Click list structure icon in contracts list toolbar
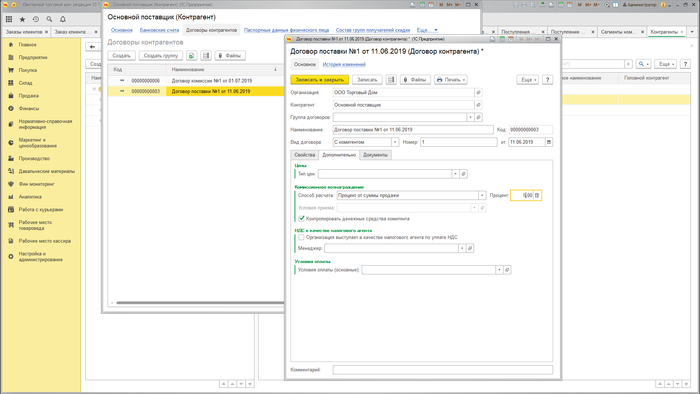The height and width of the screenshot is (394, 700). coord(206,56)
